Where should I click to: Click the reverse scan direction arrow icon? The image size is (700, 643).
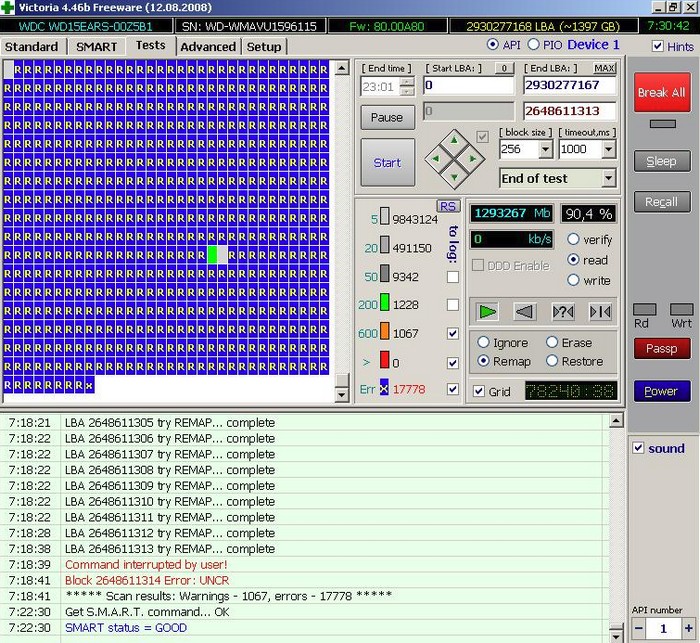click(x=525, y=312)
